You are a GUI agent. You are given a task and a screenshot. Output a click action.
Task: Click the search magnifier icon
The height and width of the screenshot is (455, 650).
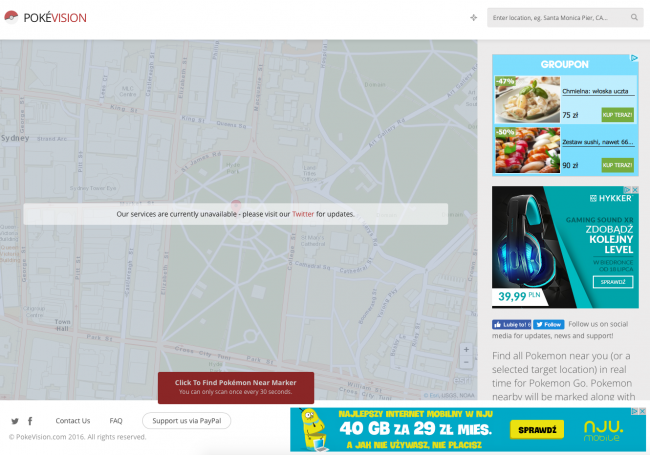tap(634, 17)
